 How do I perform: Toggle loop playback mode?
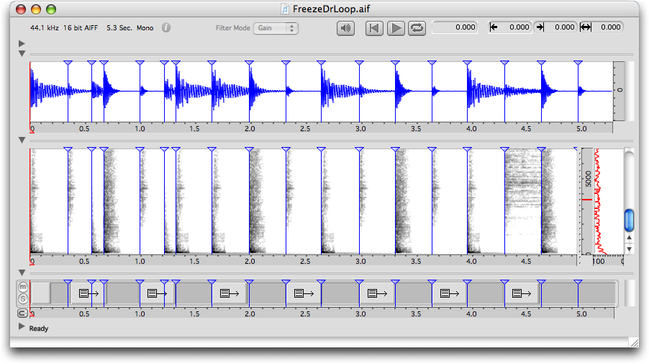coord(417,28)
